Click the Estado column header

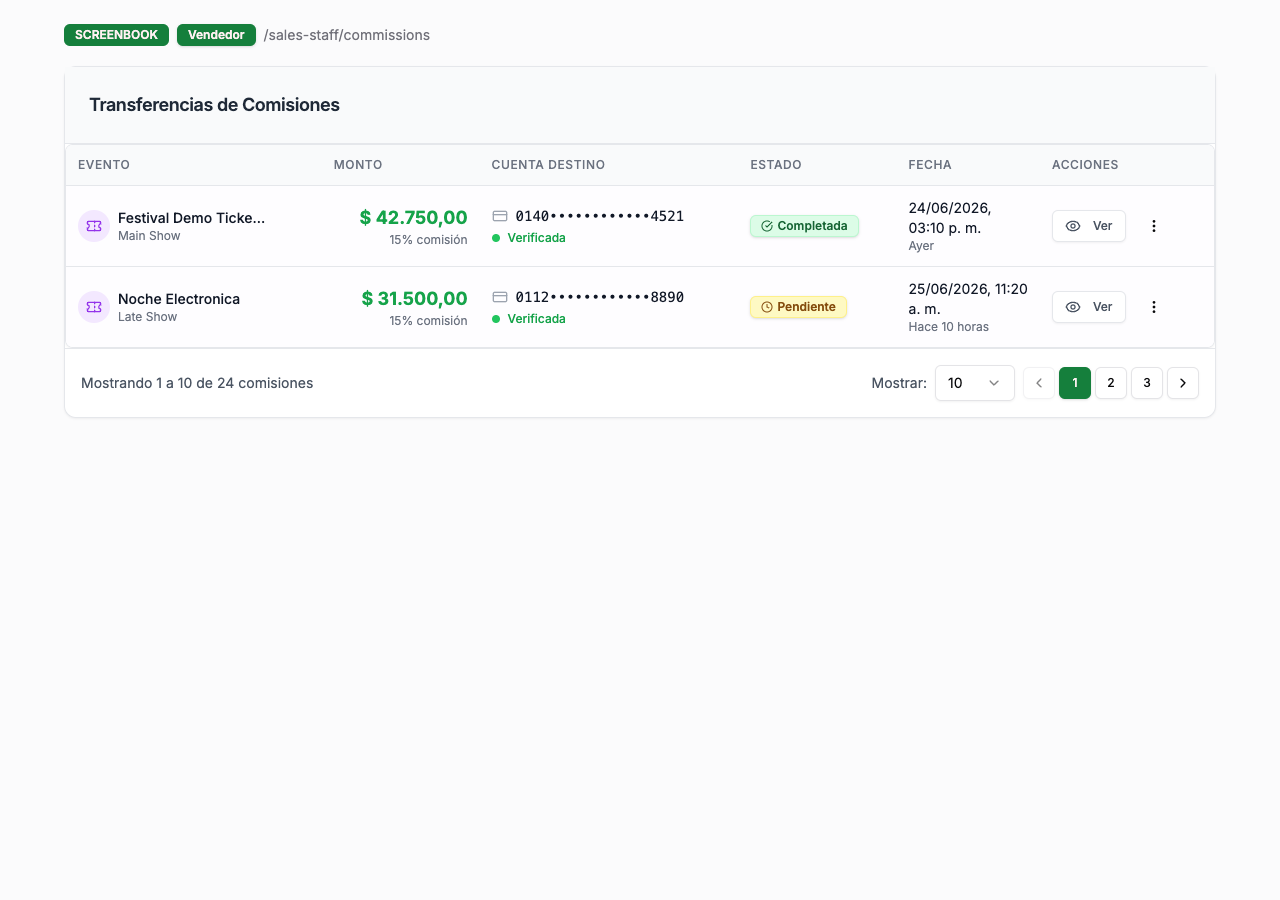(x=776, y=165)
